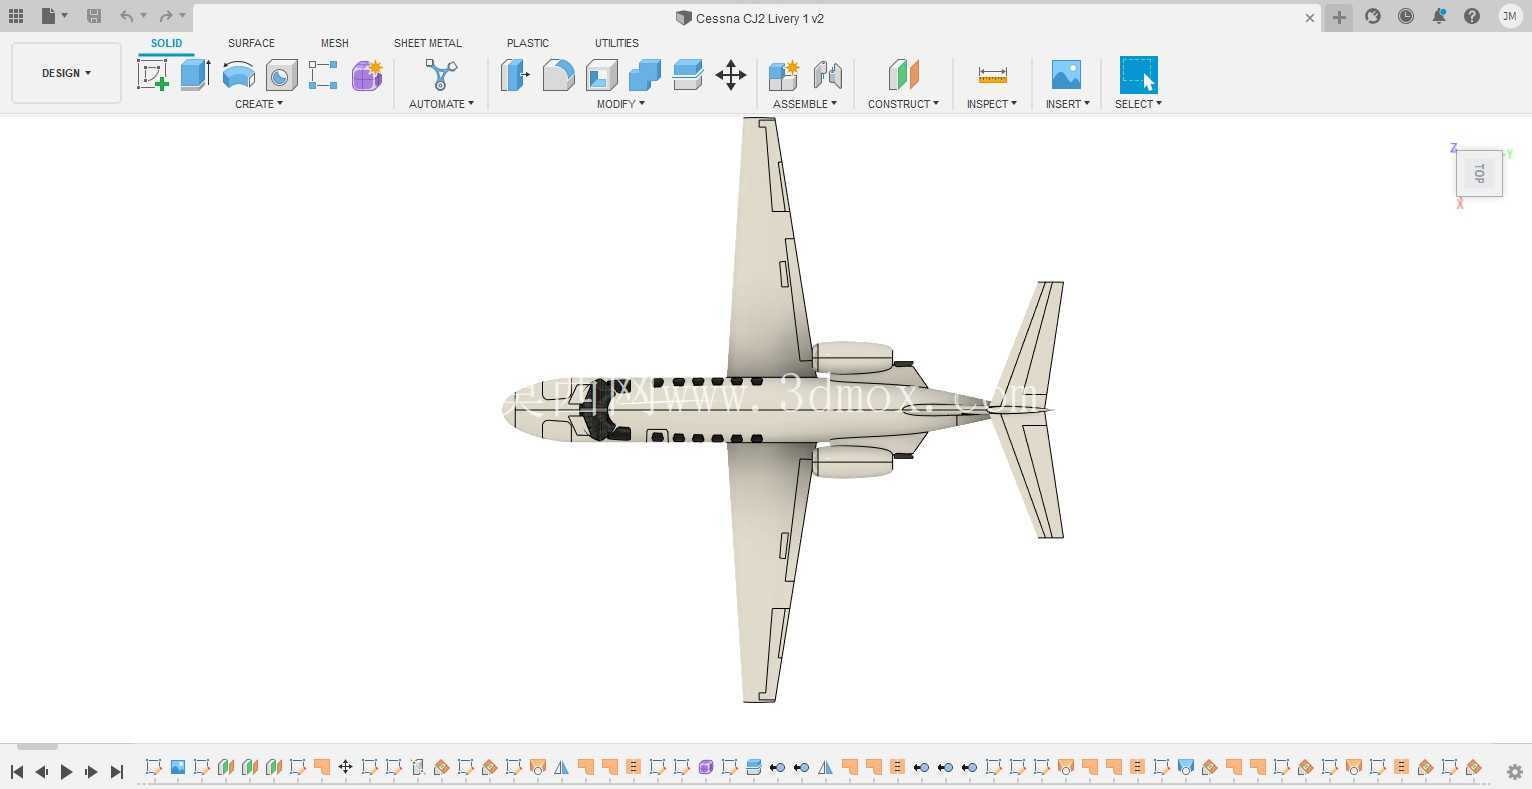This screenshot has width=1532, height=789.
Task: Click the TOP face of ViewCube
Action: coord(1479,174)
